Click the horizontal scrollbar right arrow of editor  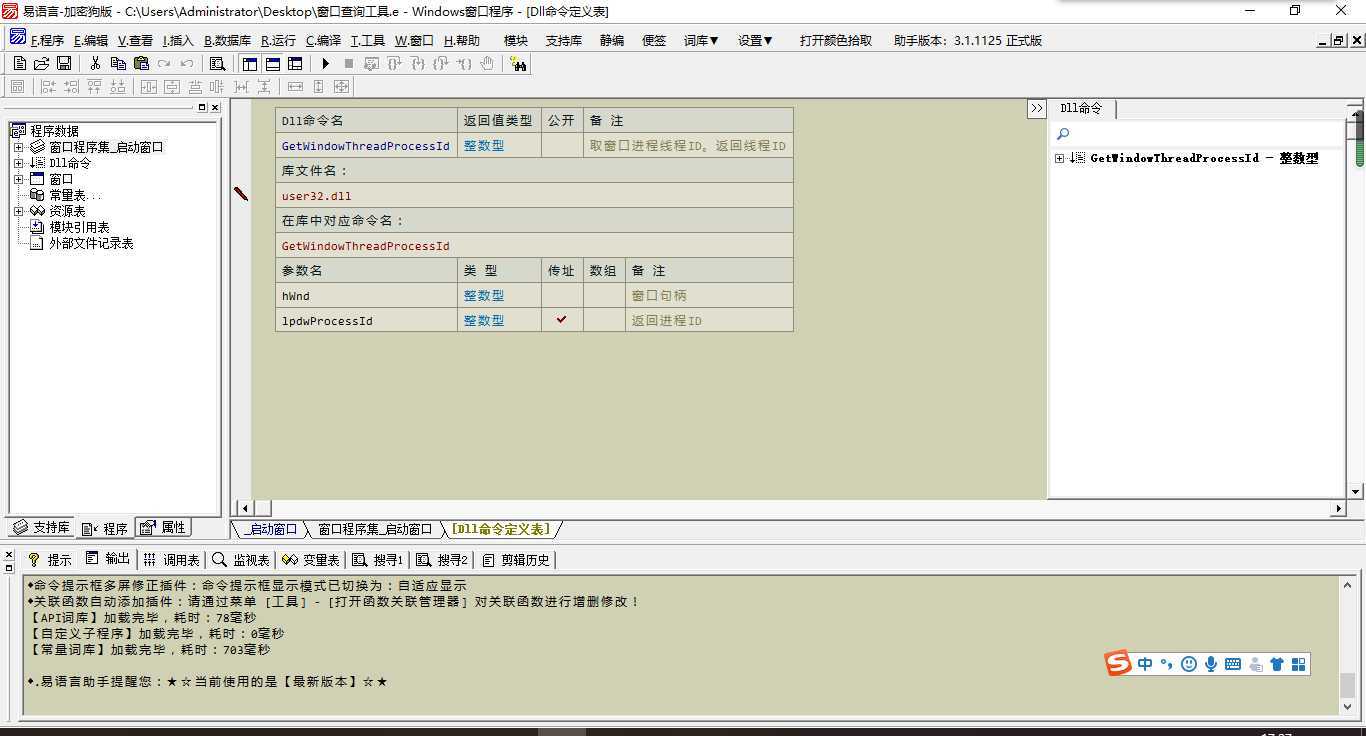click(x=1338, y=508)
